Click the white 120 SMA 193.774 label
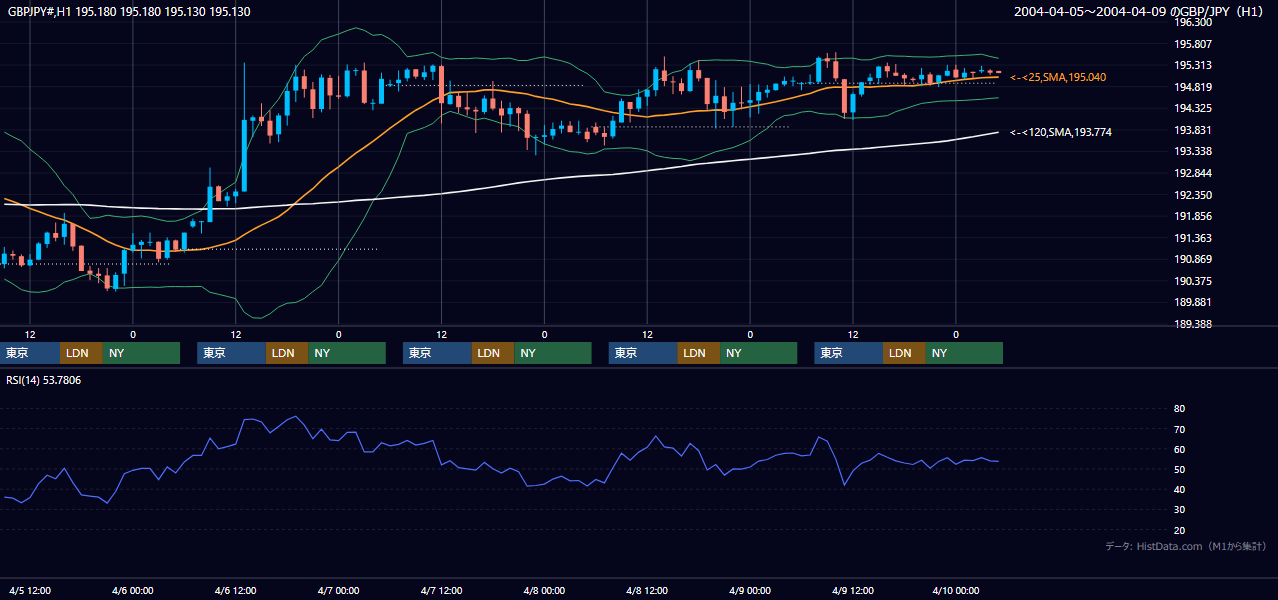 coord(1061,132)
